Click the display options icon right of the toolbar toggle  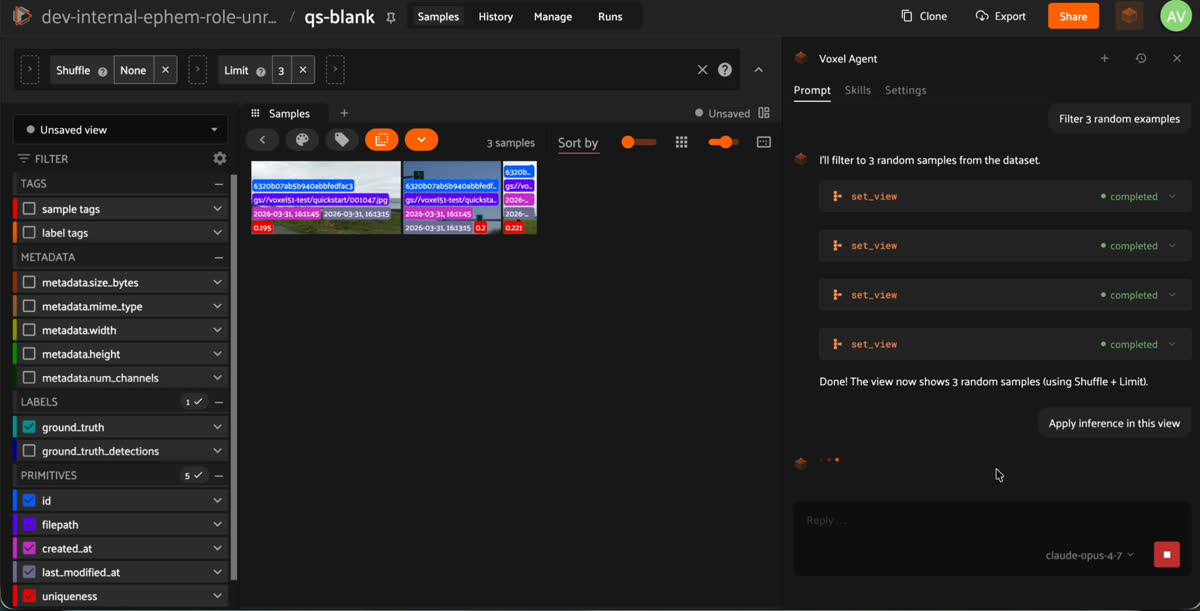(x=764, y=142)
